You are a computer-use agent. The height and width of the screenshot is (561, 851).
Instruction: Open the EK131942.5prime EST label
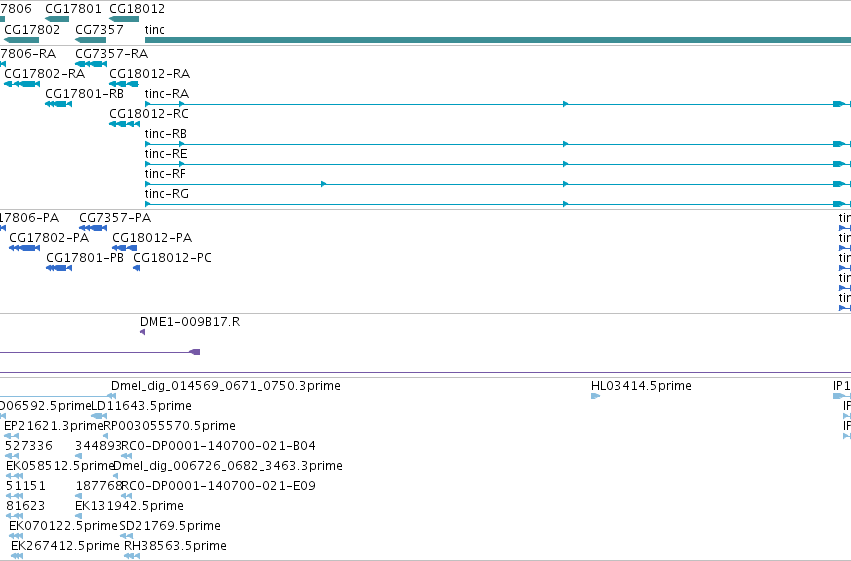[x=129, y=507]
